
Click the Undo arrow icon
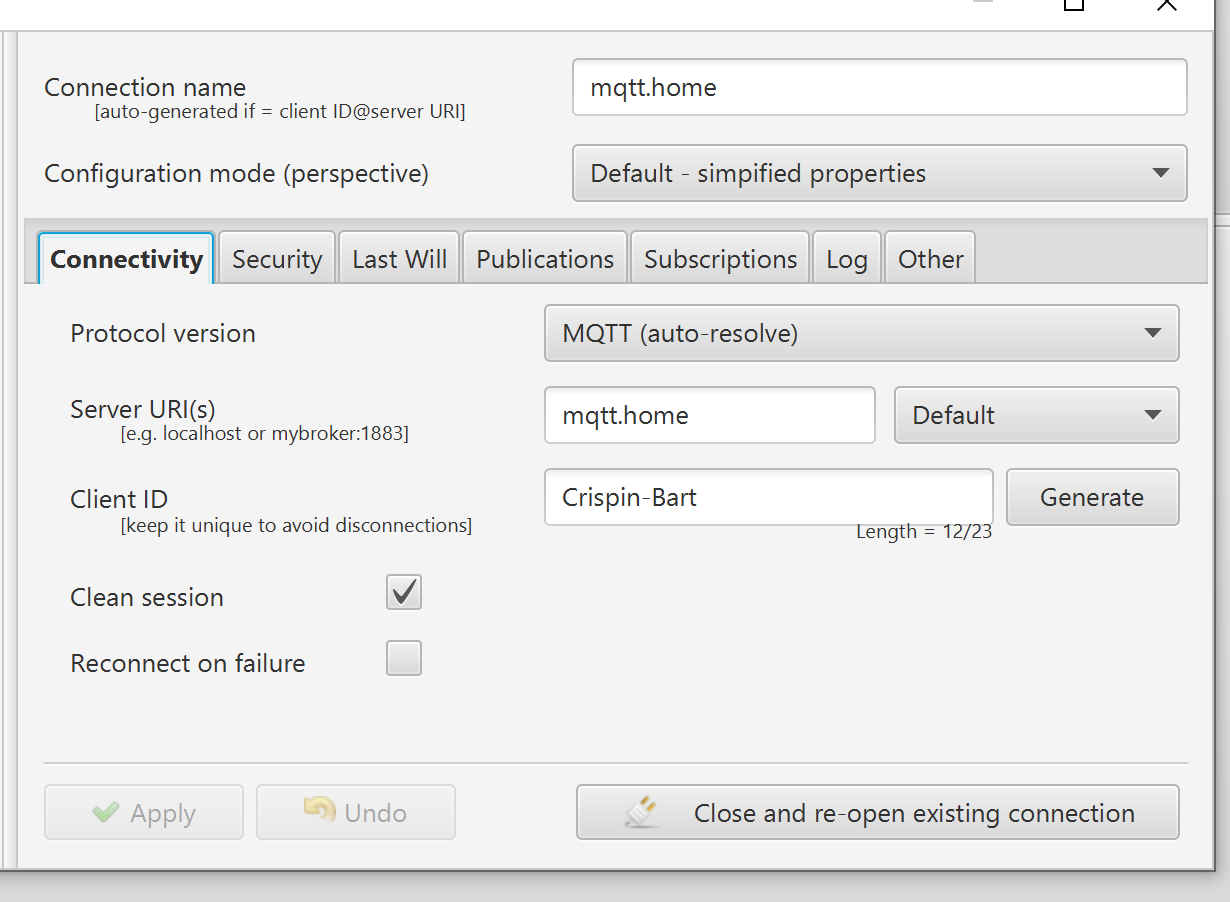point(319,811)
